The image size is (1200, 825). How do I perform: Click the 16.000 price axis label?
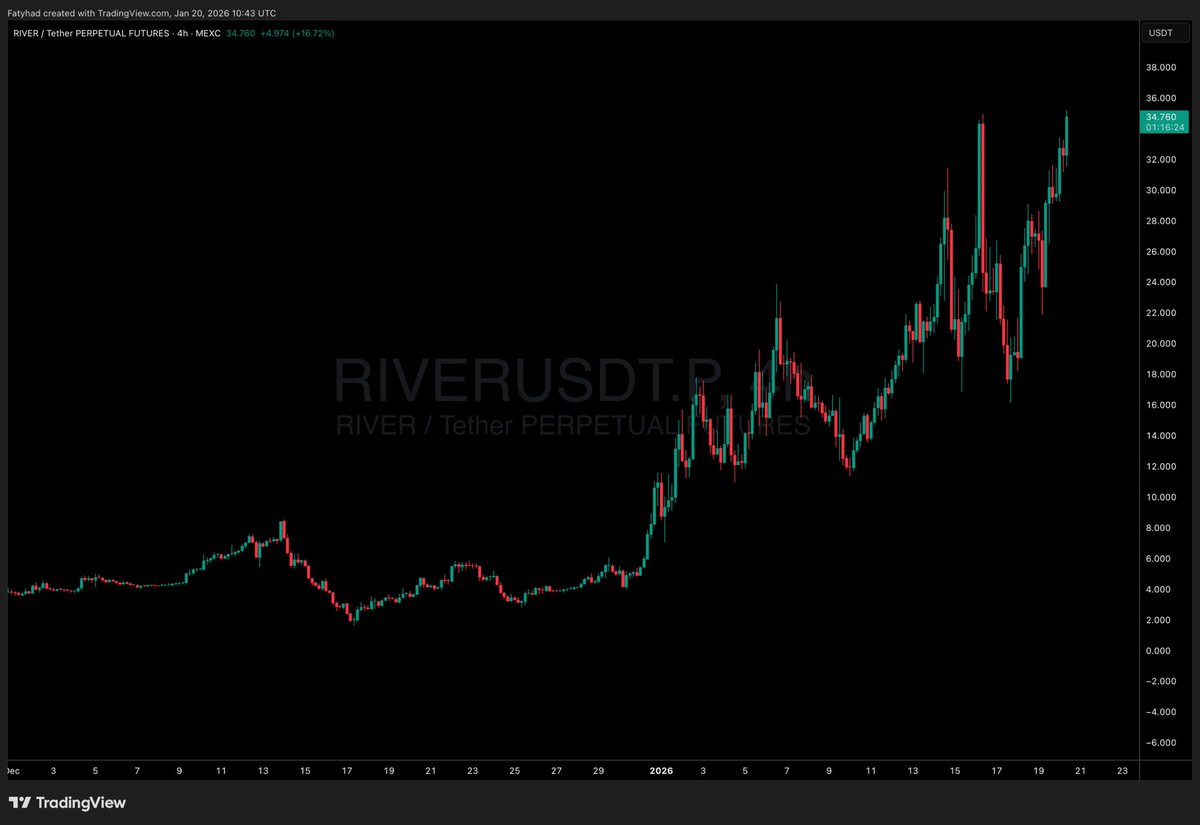coord(1161,405)
